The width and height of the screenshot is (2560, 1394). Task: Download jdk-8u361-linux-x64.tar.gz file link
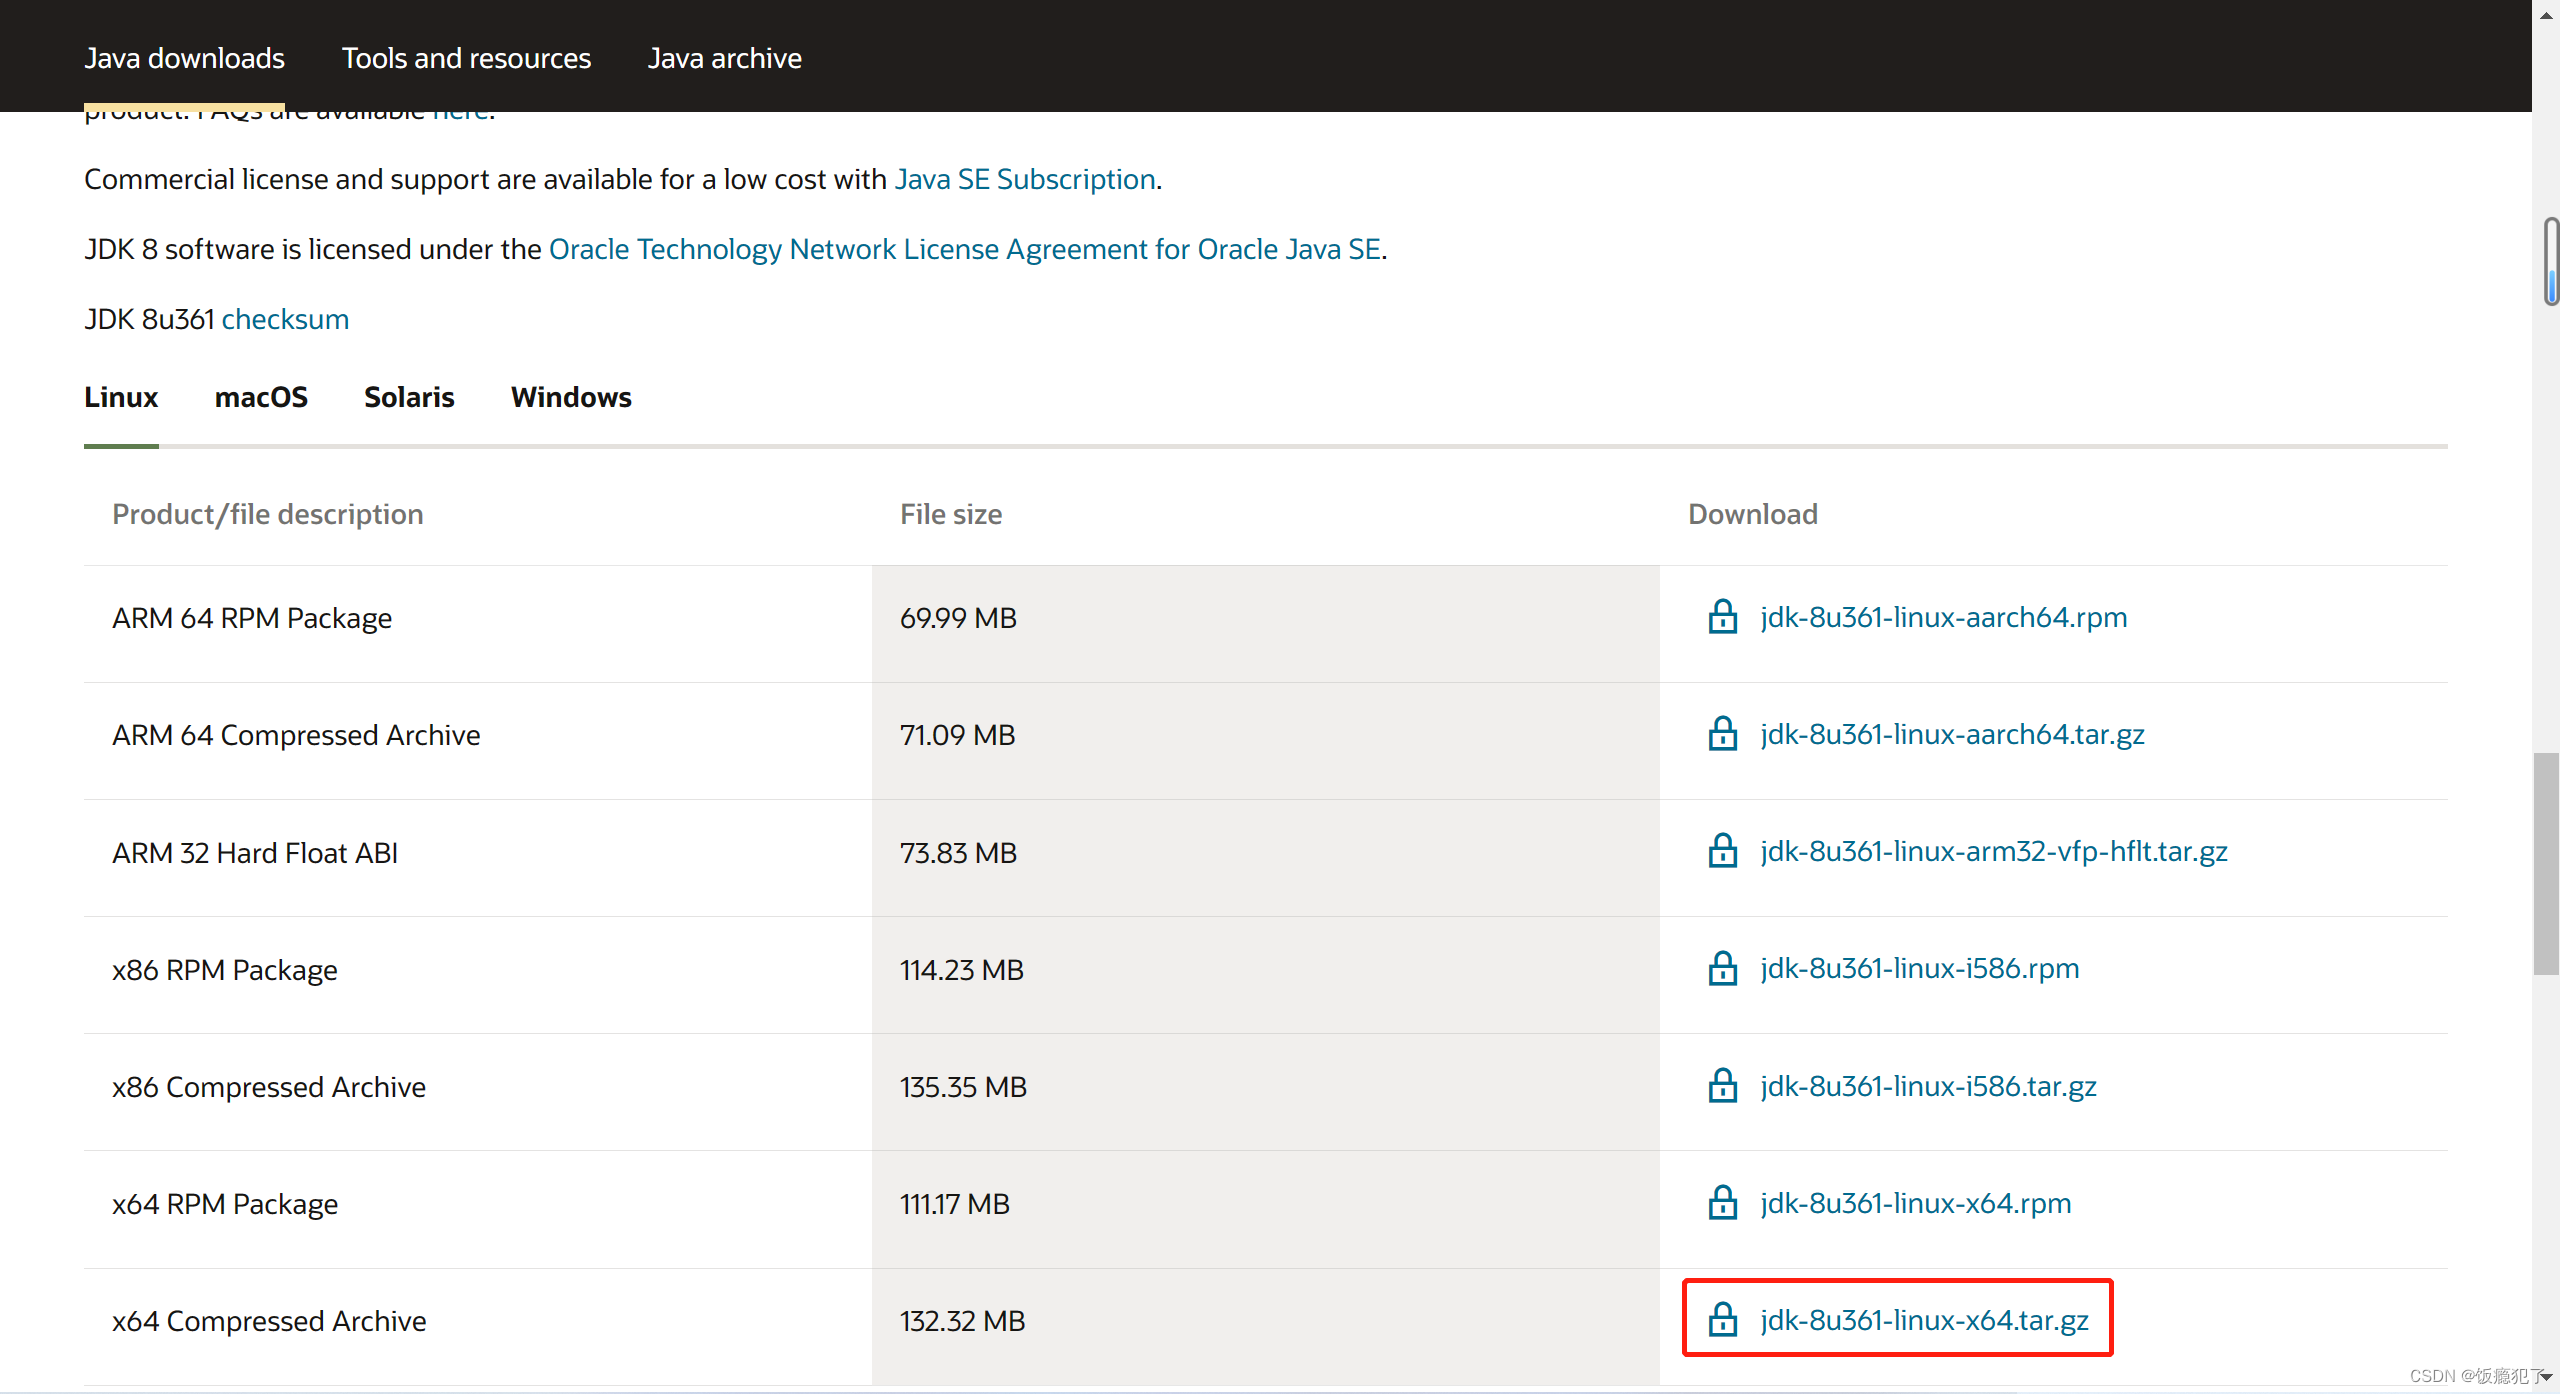(1924, 1320)
